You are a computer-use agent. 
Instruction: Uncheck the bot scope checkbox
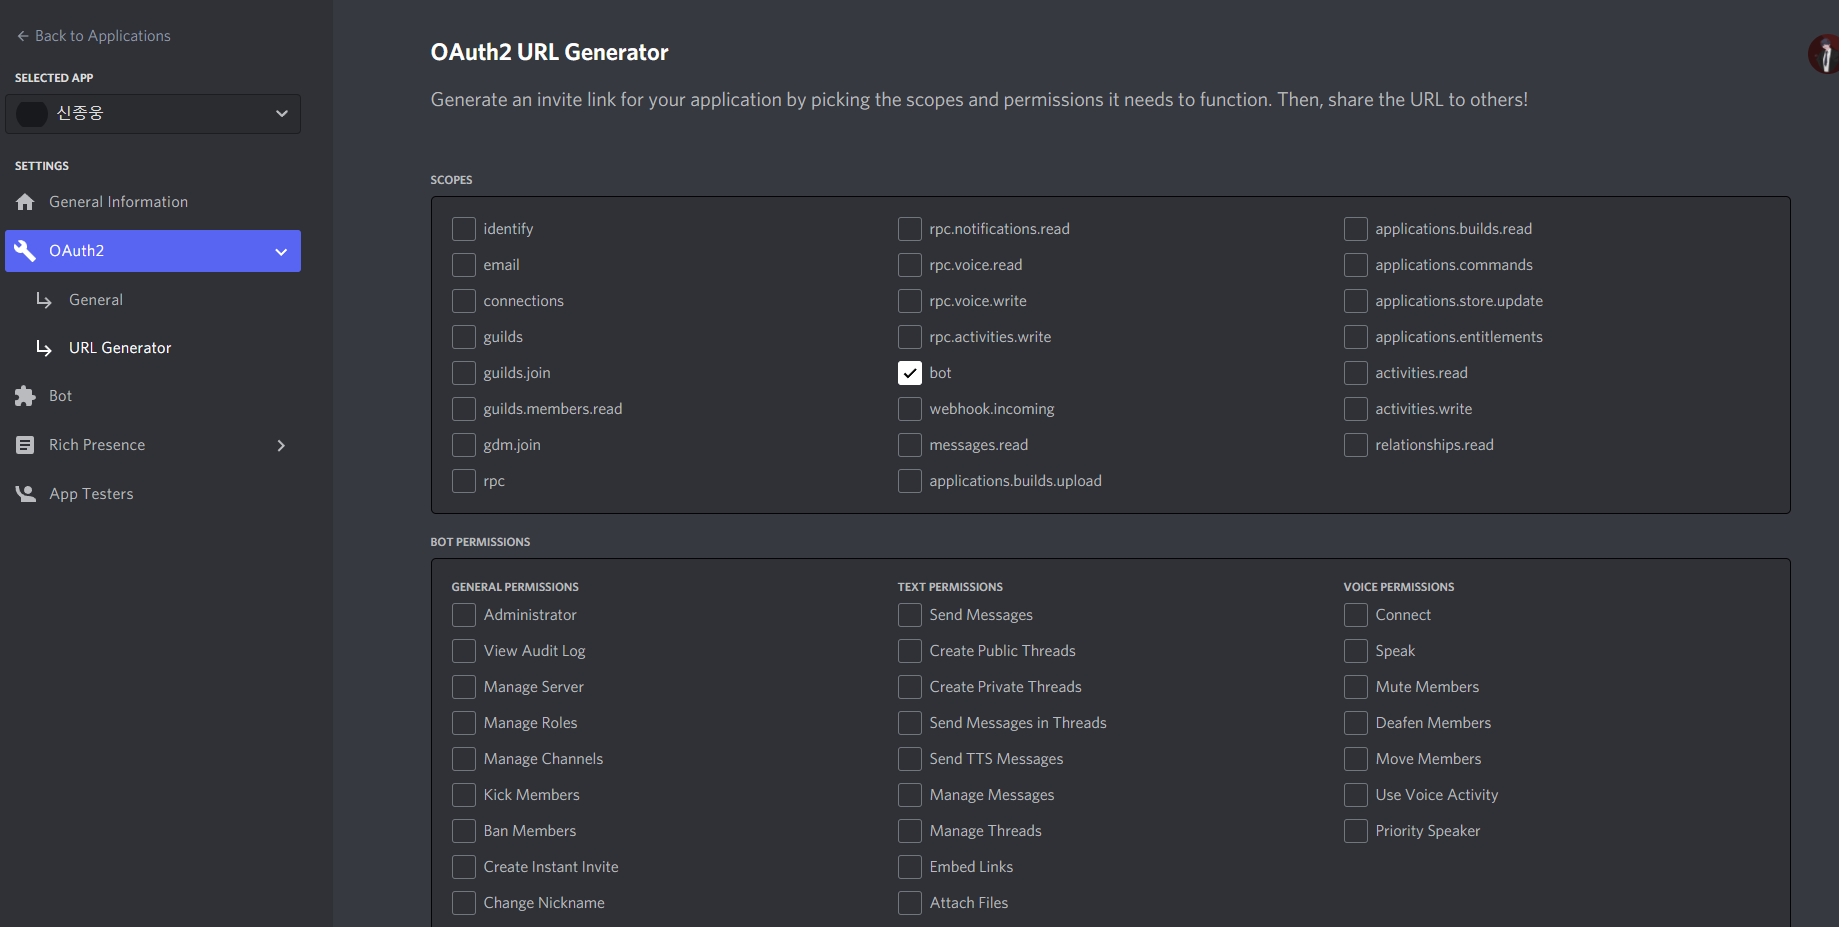pos(910,373)
